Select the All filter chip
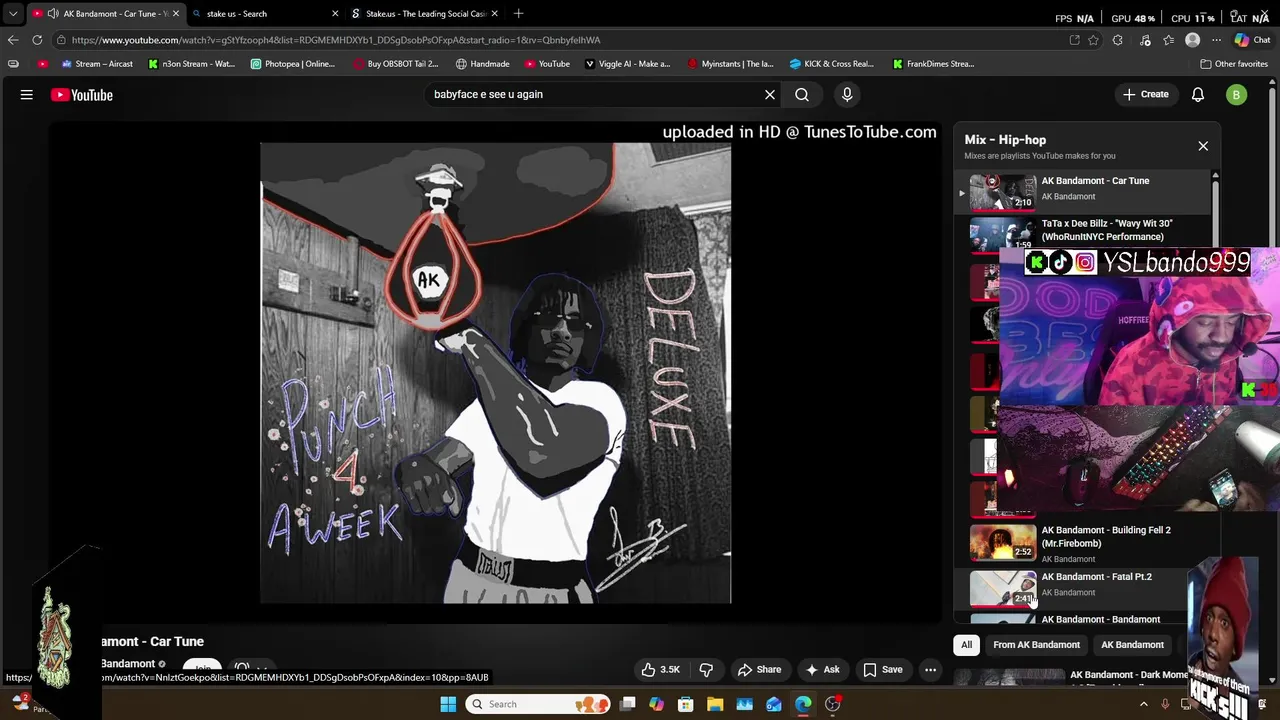This screenshot has height=720, width=1280. [x=966, y=645]
